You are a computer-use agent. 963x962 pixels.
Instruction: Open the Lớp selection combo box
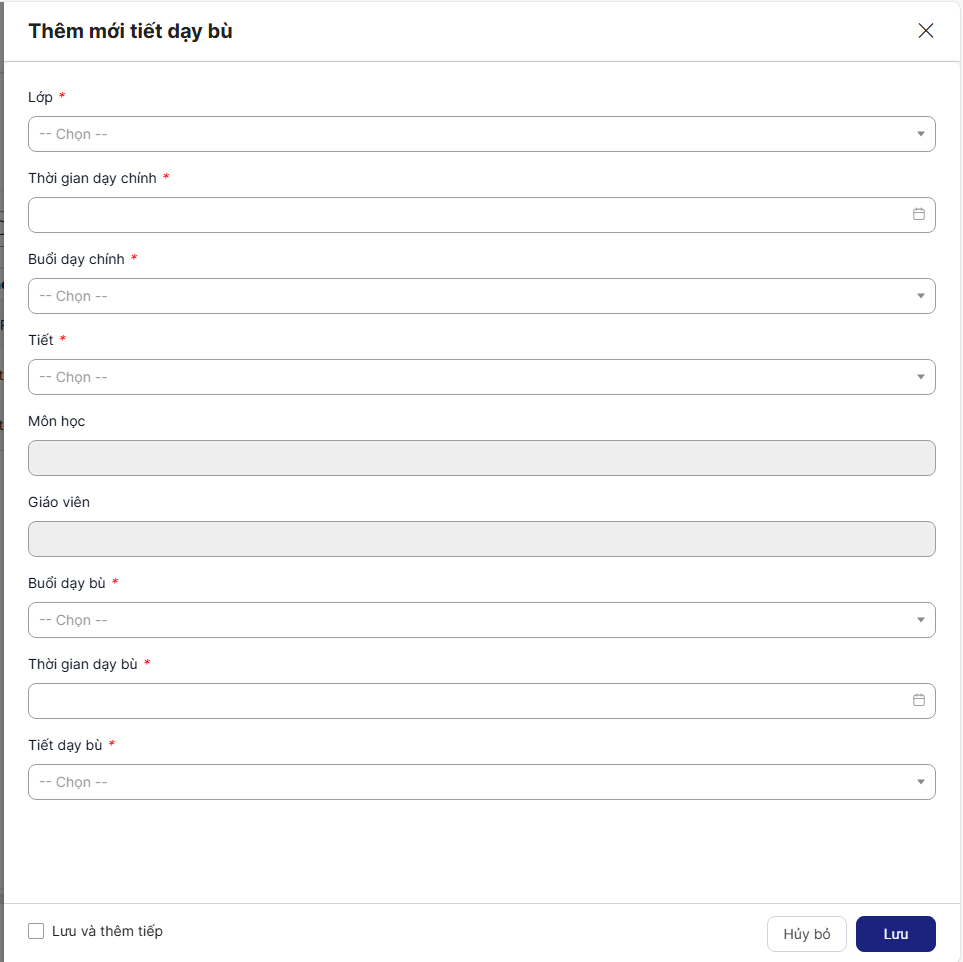470,134
